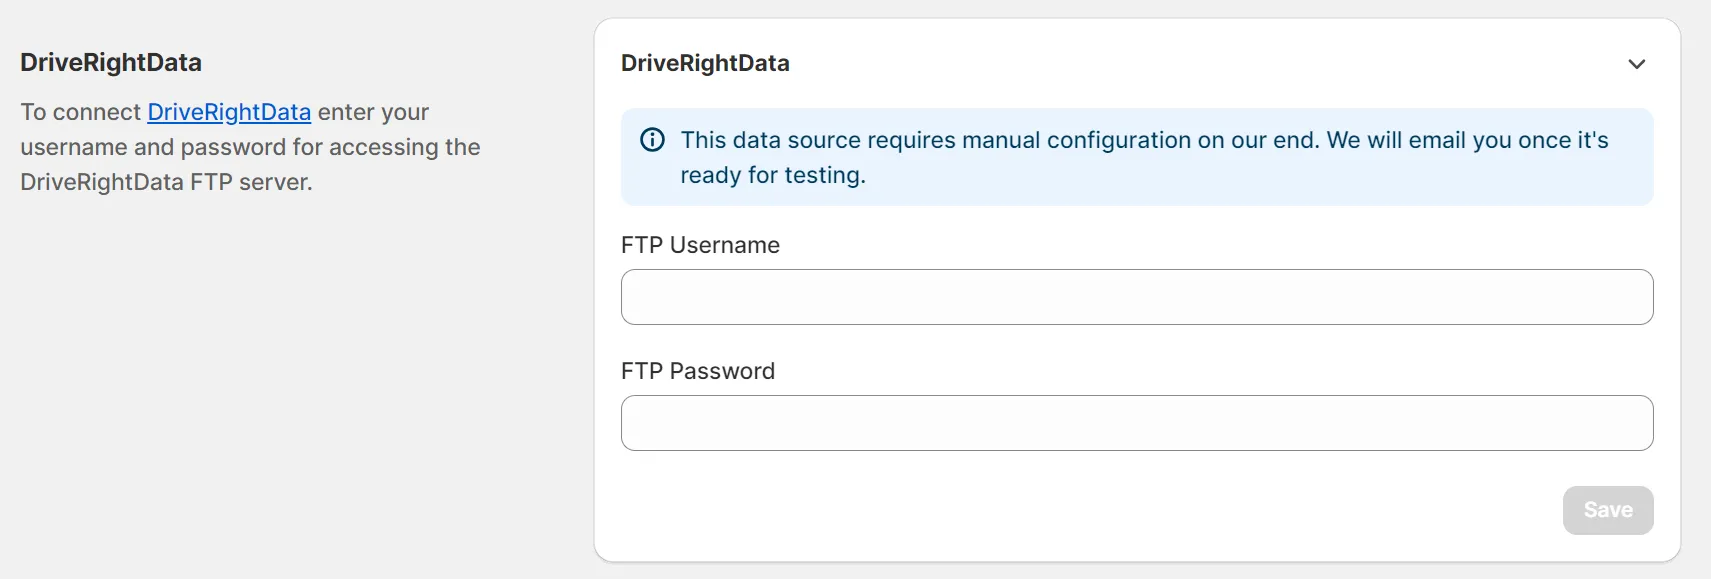Click the FTP Password label
The image size is (1711, 579).
[x=698, y=371]
